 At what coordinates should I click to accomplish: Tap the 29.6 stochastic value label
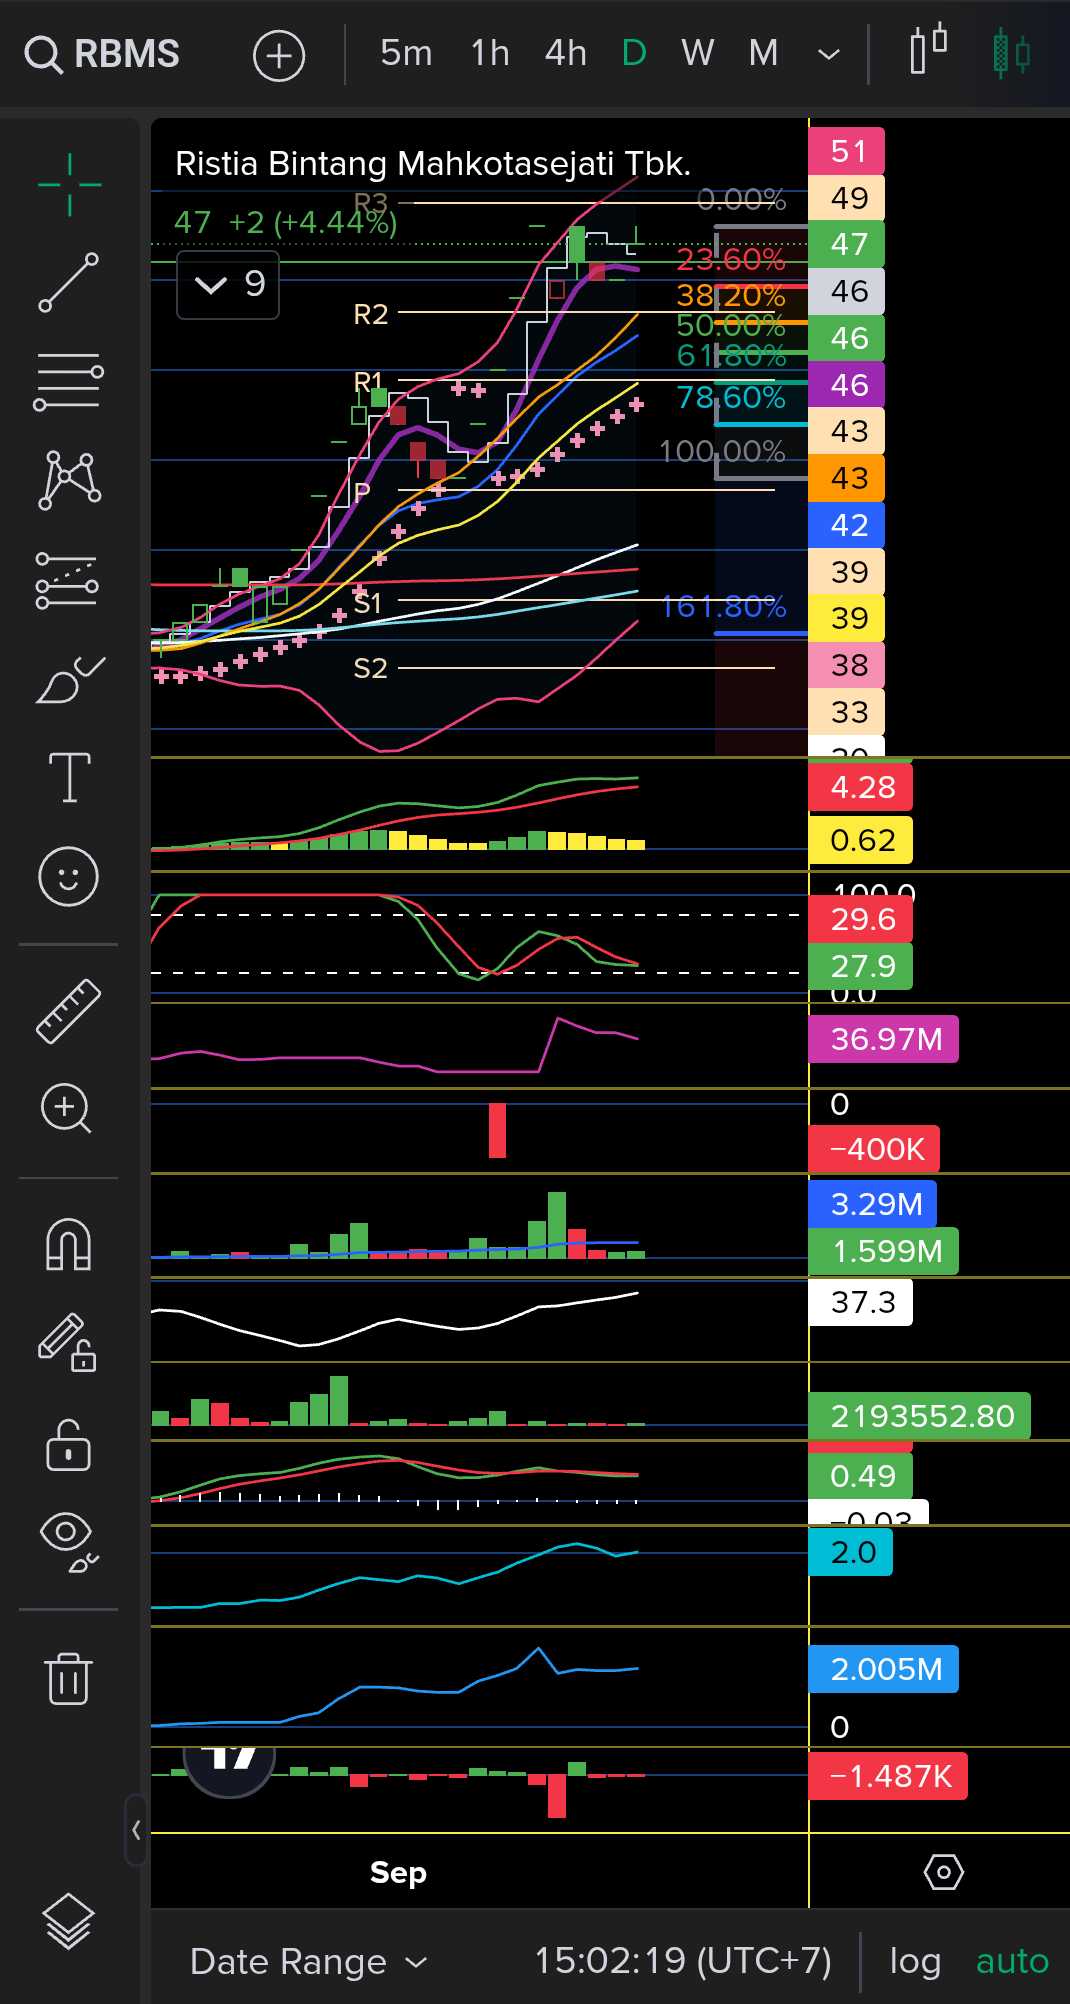point(861,919)
